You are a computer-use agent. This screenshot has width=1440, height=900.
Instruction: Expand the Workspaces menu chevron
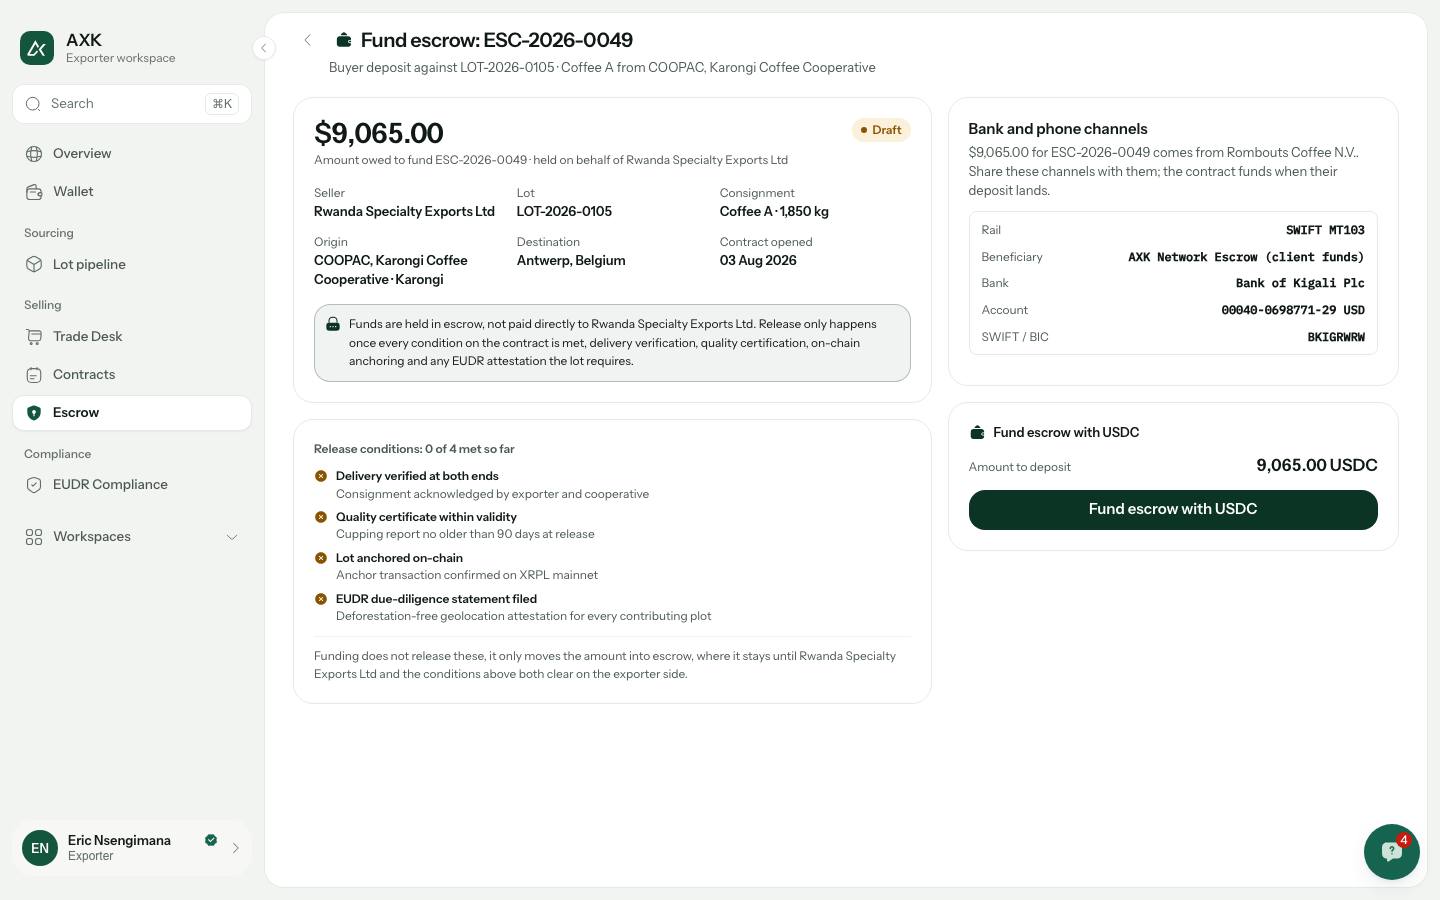tap(232, 537)
